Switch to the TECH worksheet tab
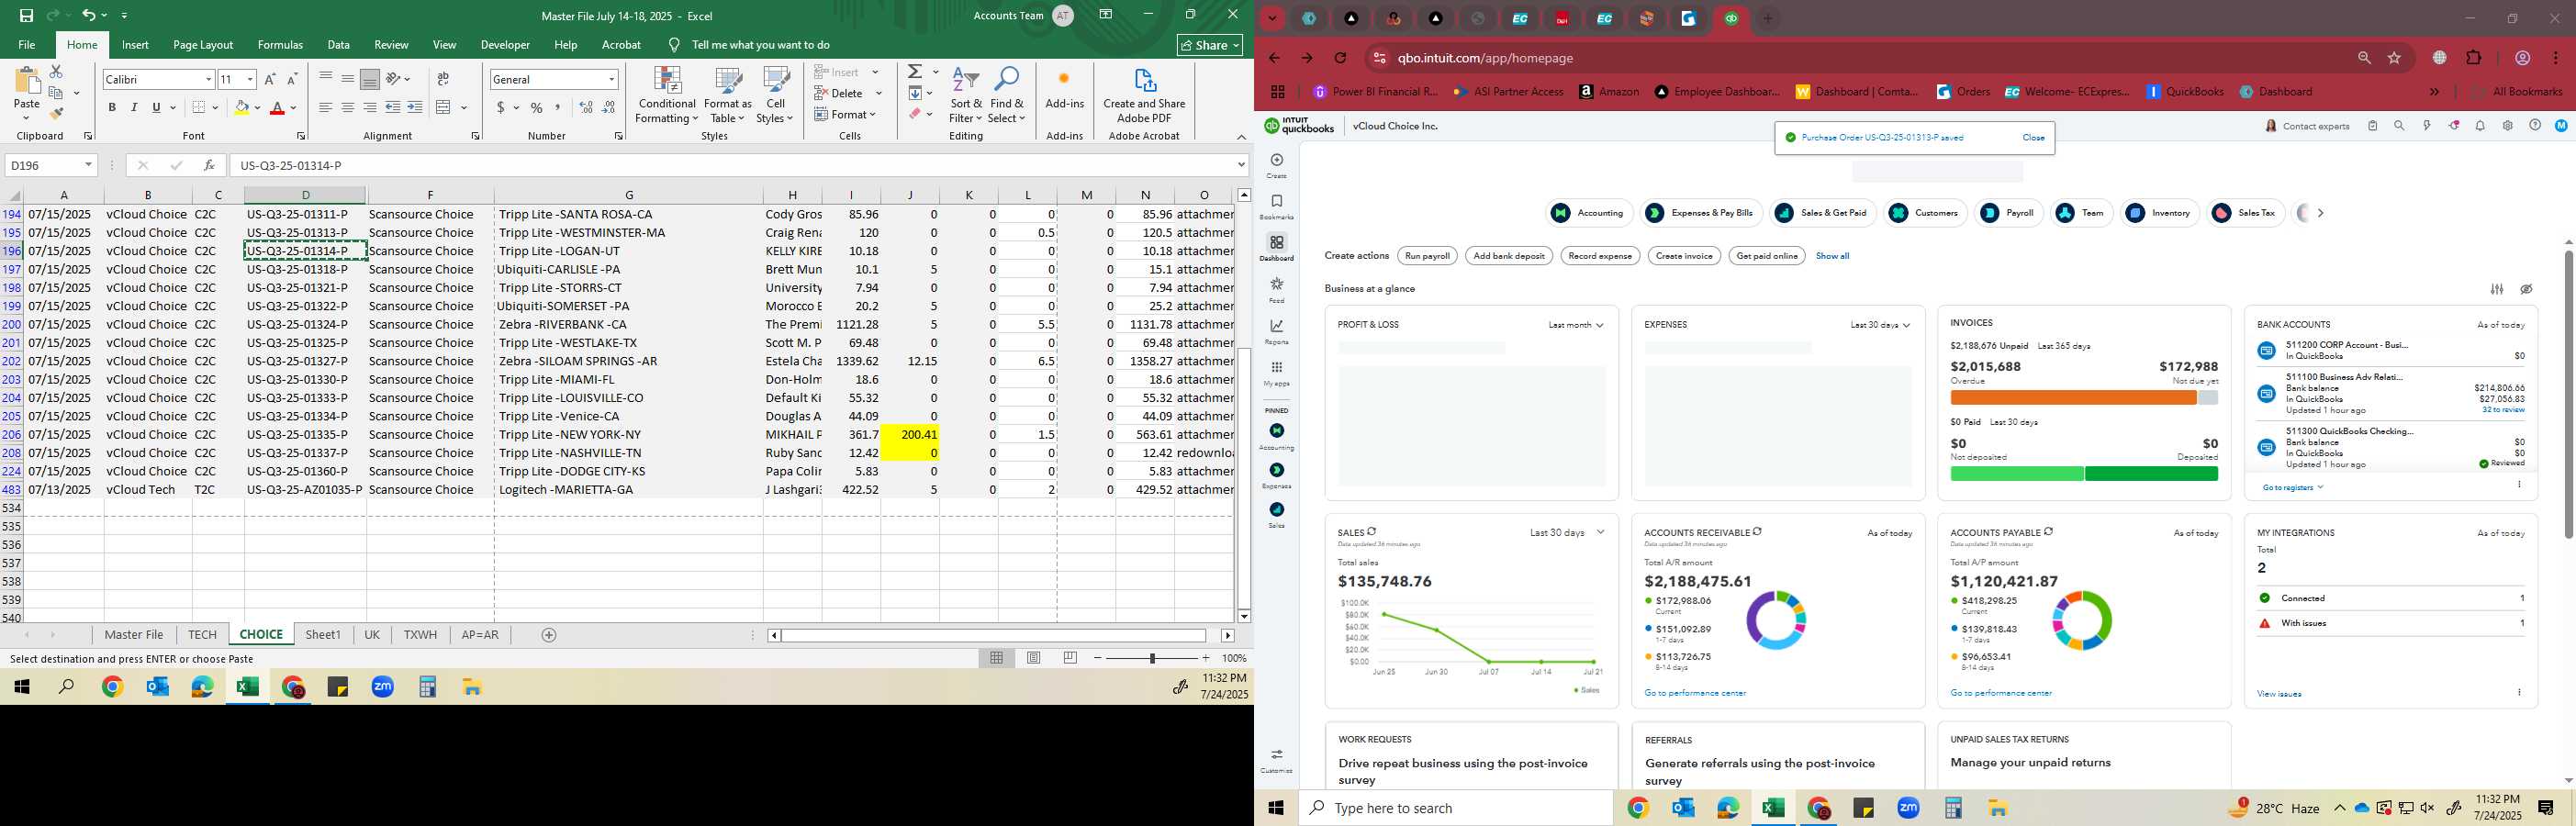 pyautogui.click(x=202, y=635)
